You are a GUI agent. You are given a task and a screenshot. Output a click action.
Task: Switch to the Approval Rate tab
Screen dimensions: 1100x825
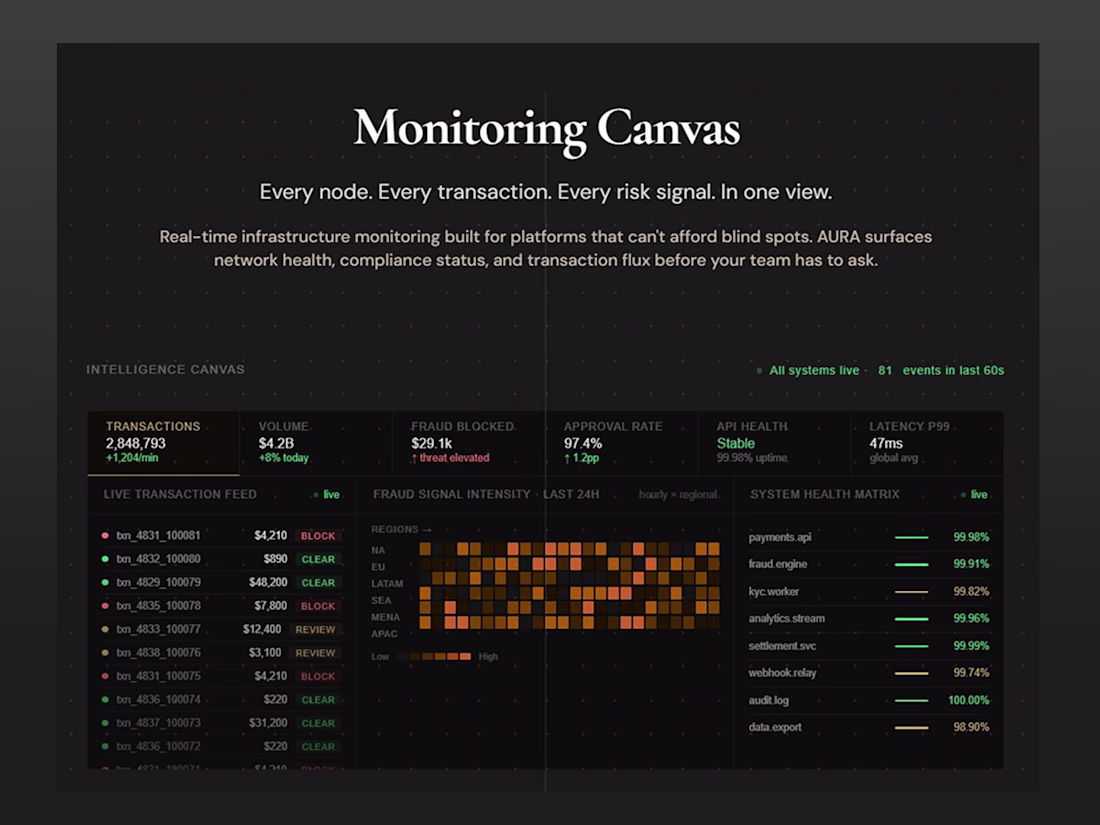click(622, 443)
